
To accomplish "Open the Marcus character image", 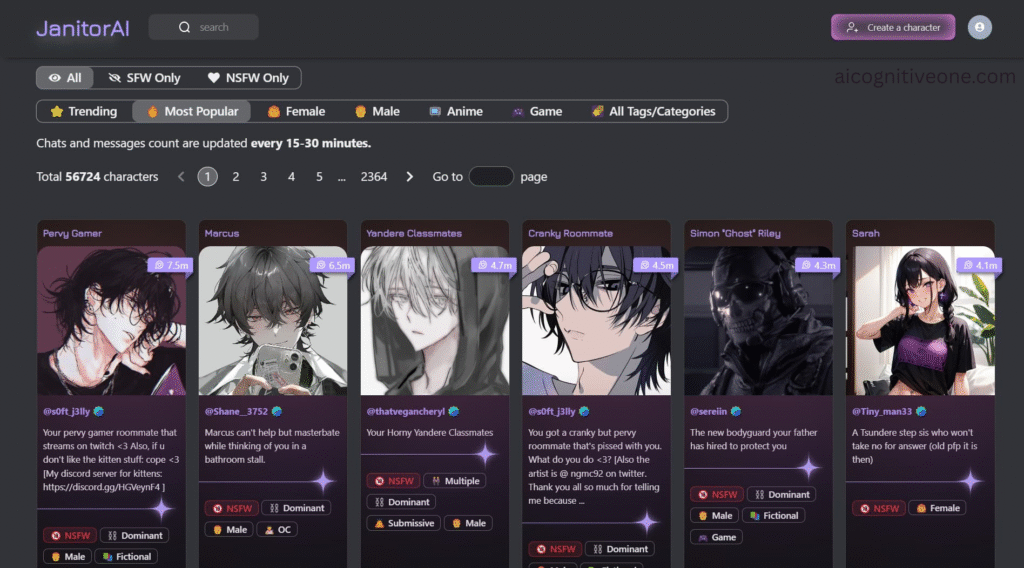I will (x=273, y=321).
